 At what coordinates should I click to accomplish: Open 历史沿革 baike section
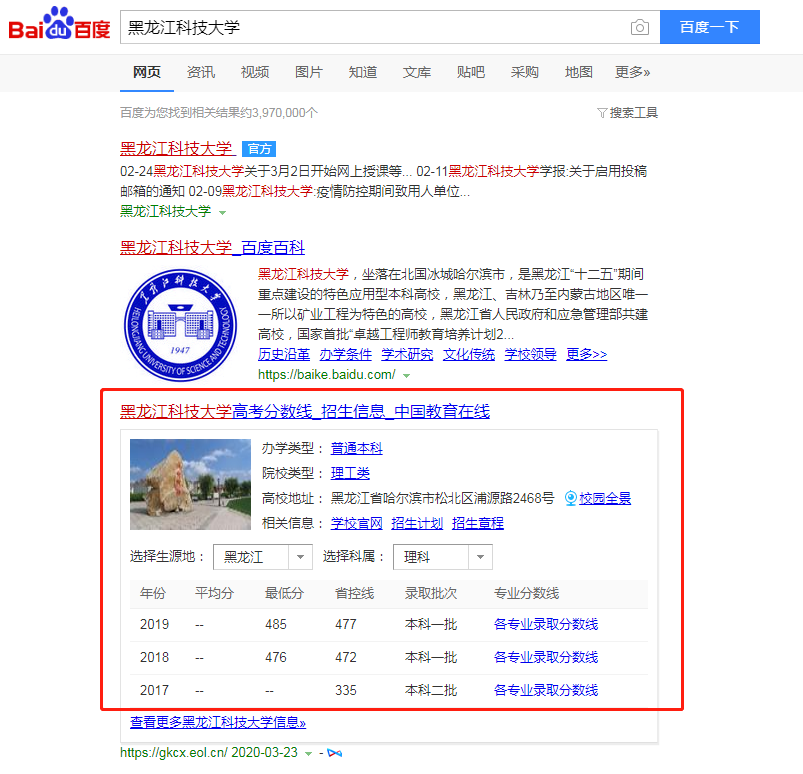[x=284, y=354]
